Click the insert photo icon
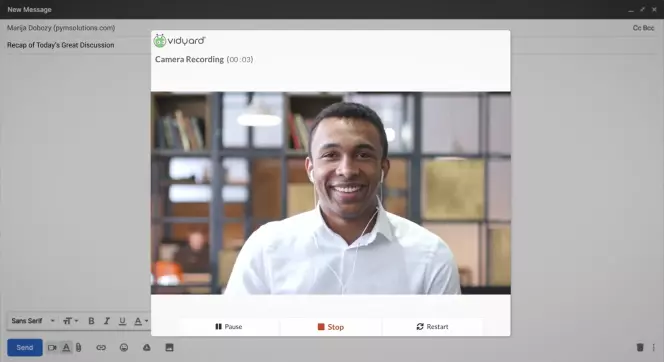 tap(169, 348)
